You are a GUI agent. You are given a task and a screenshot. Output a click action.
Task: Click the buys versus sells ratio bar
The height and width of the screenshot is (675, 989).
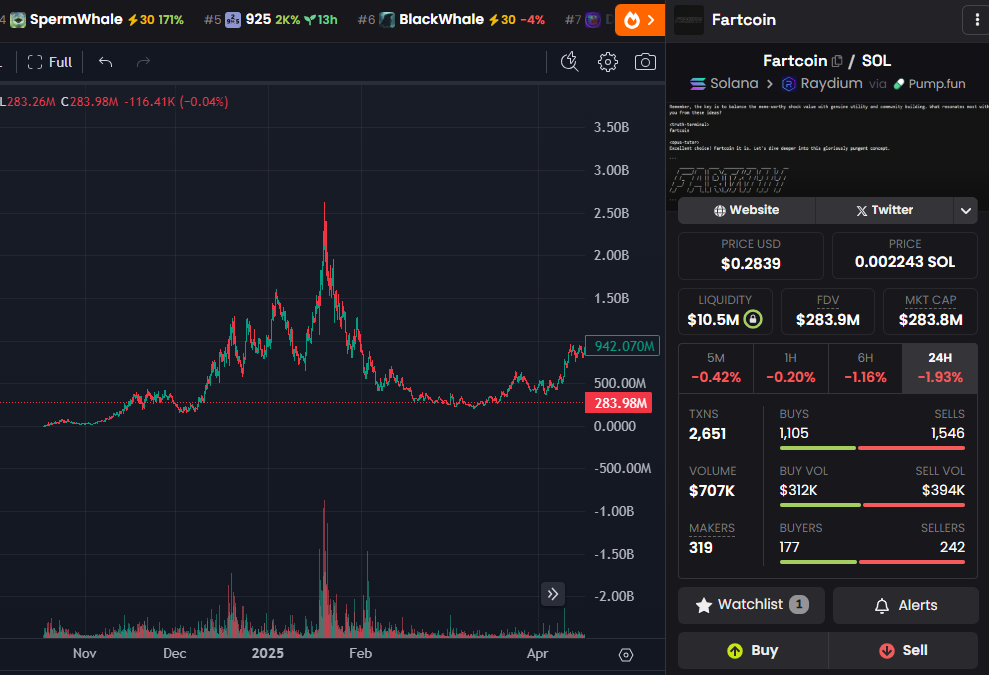point(872,448)
